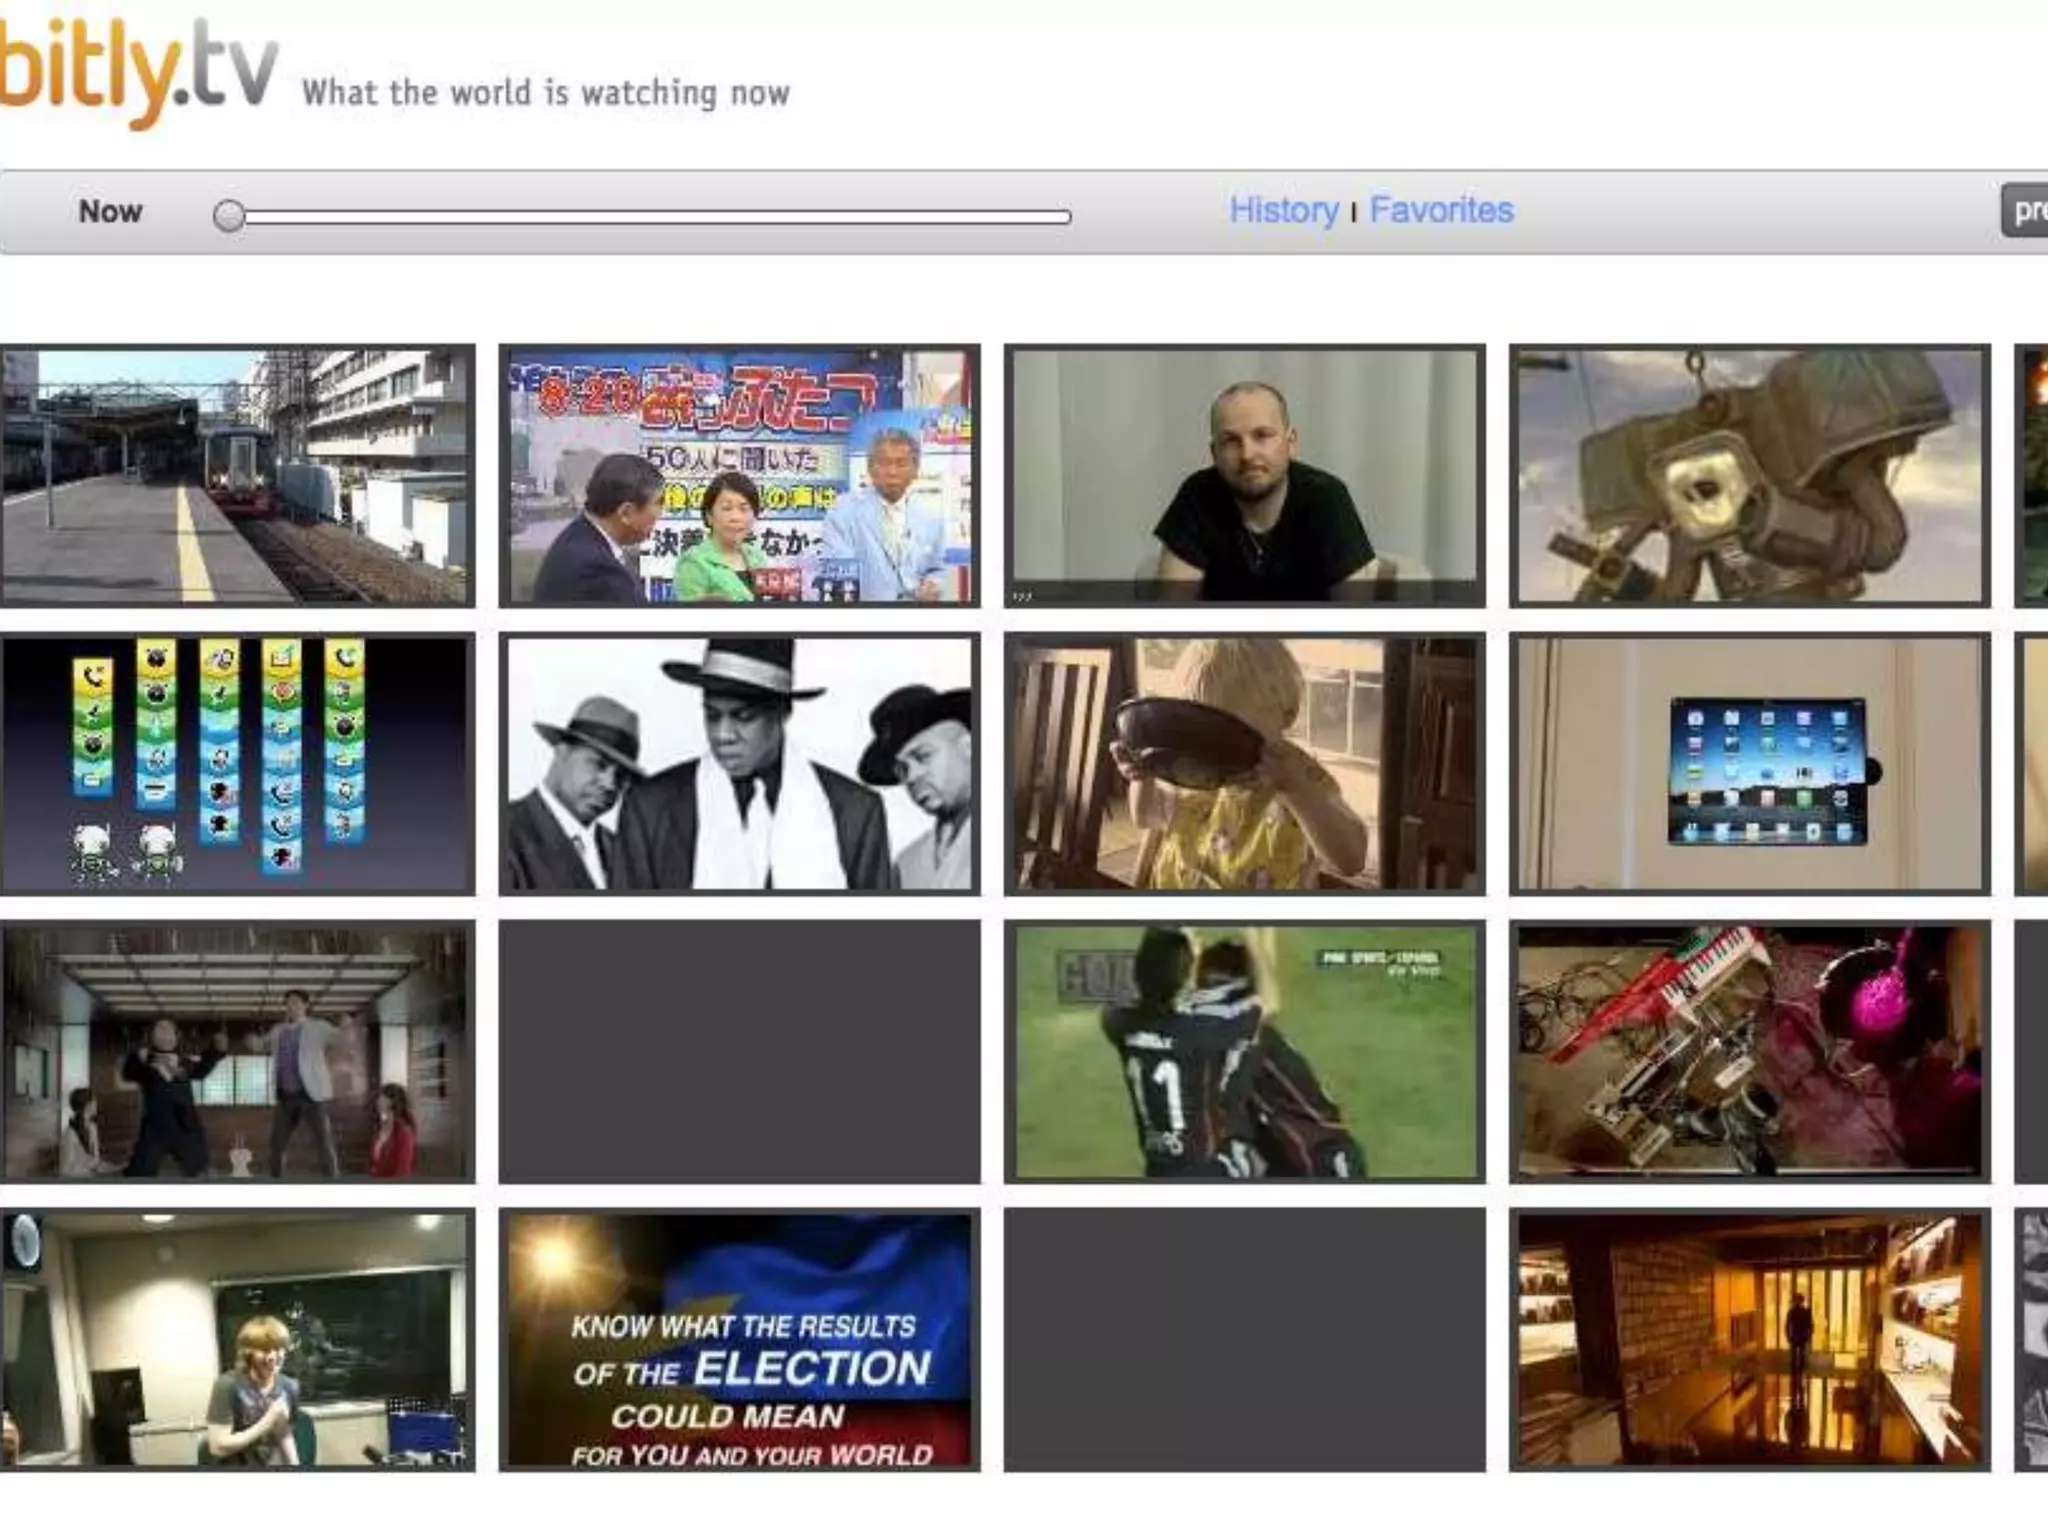Viewport: 2048px width, 1536px height.
Task: Open the Favorites link
Action: click(1441, 211)
